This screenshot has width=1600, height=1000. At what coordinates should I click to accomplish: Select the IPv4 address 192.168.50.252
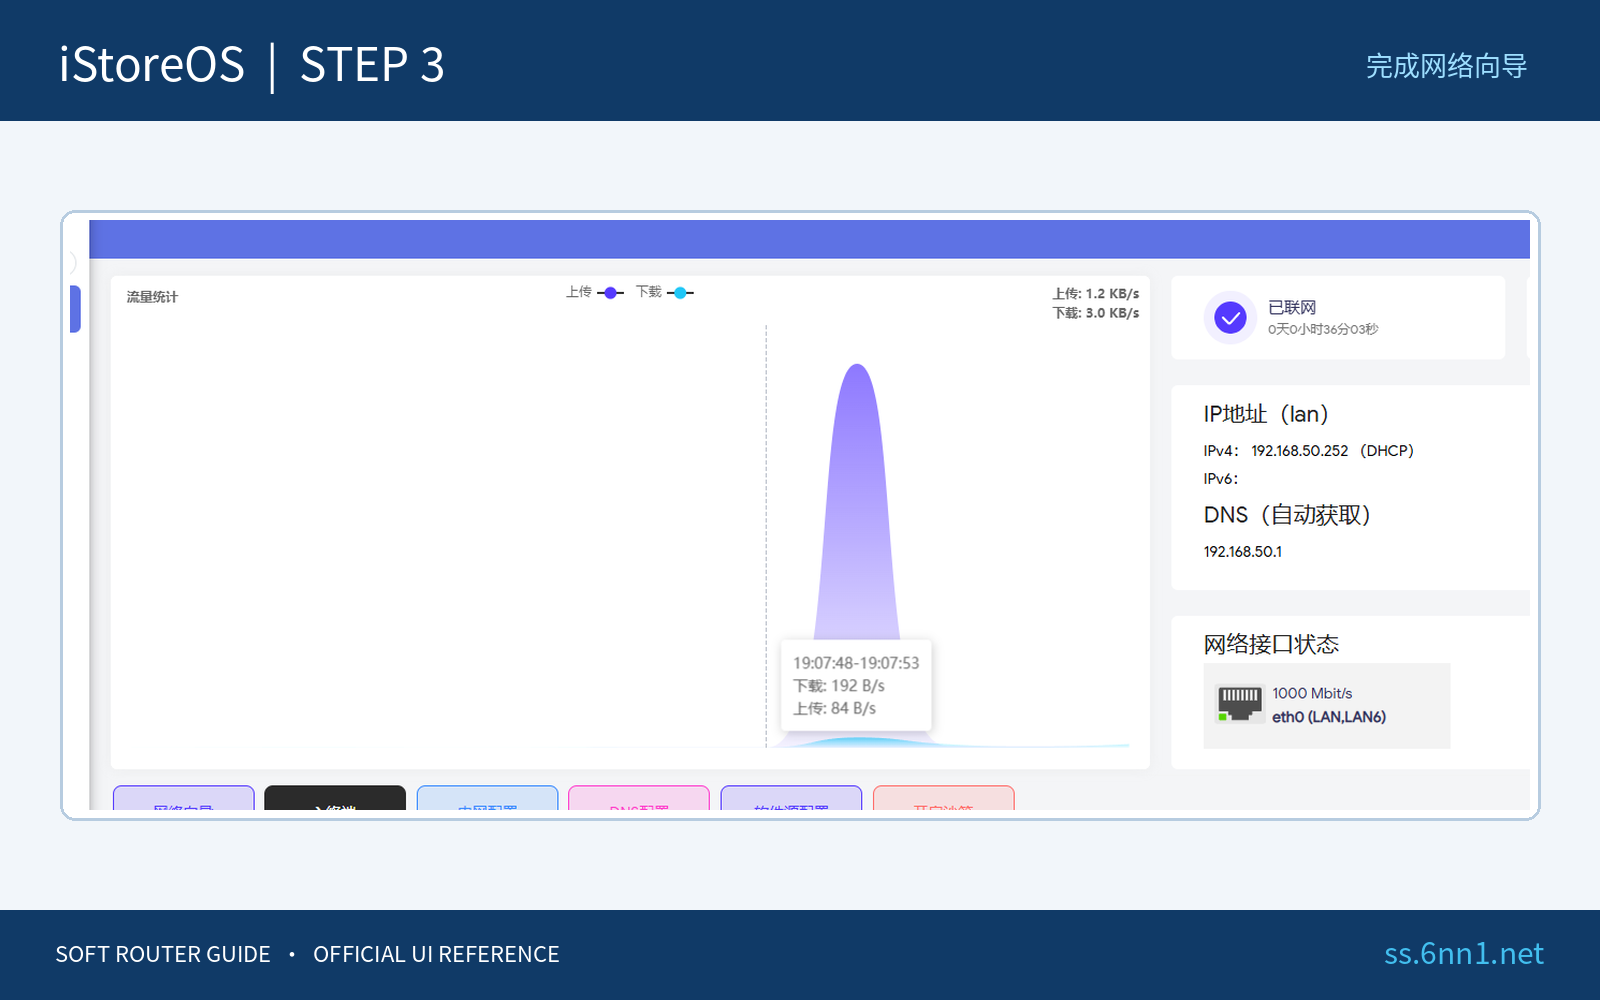coord(1300,451)
